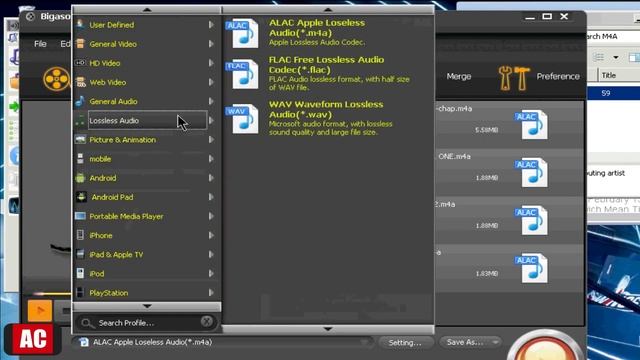
Task: Clear the Search Profile field with X icon
Action: pos(207,322)
